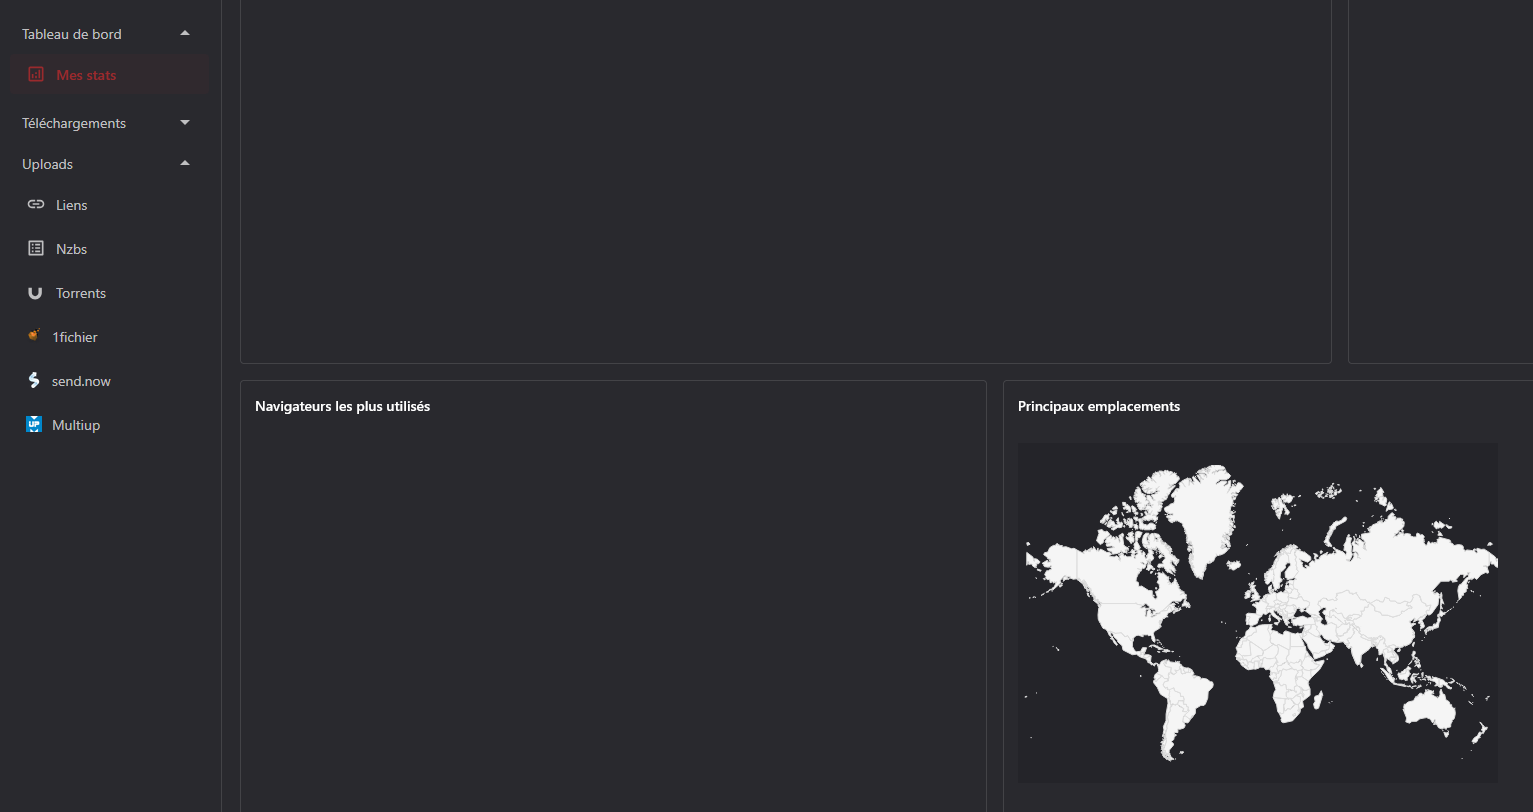Image resolution: width=1533 pixels, height=812 pixels.
Task: Collapse the Tableau de bord section arrow
Action: pos(185,34)
